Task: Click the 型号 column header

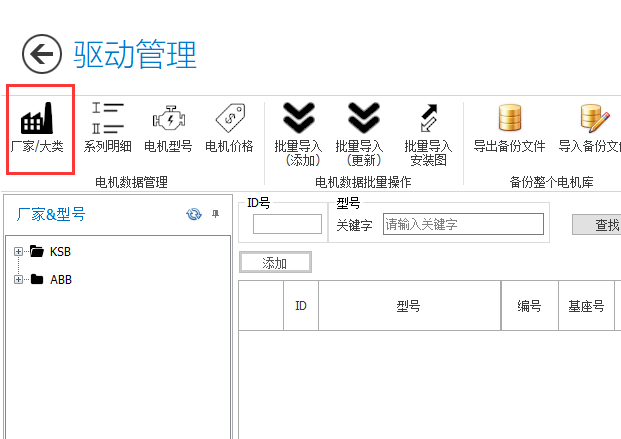Action: pyautogui.click(x=410, y=305)
